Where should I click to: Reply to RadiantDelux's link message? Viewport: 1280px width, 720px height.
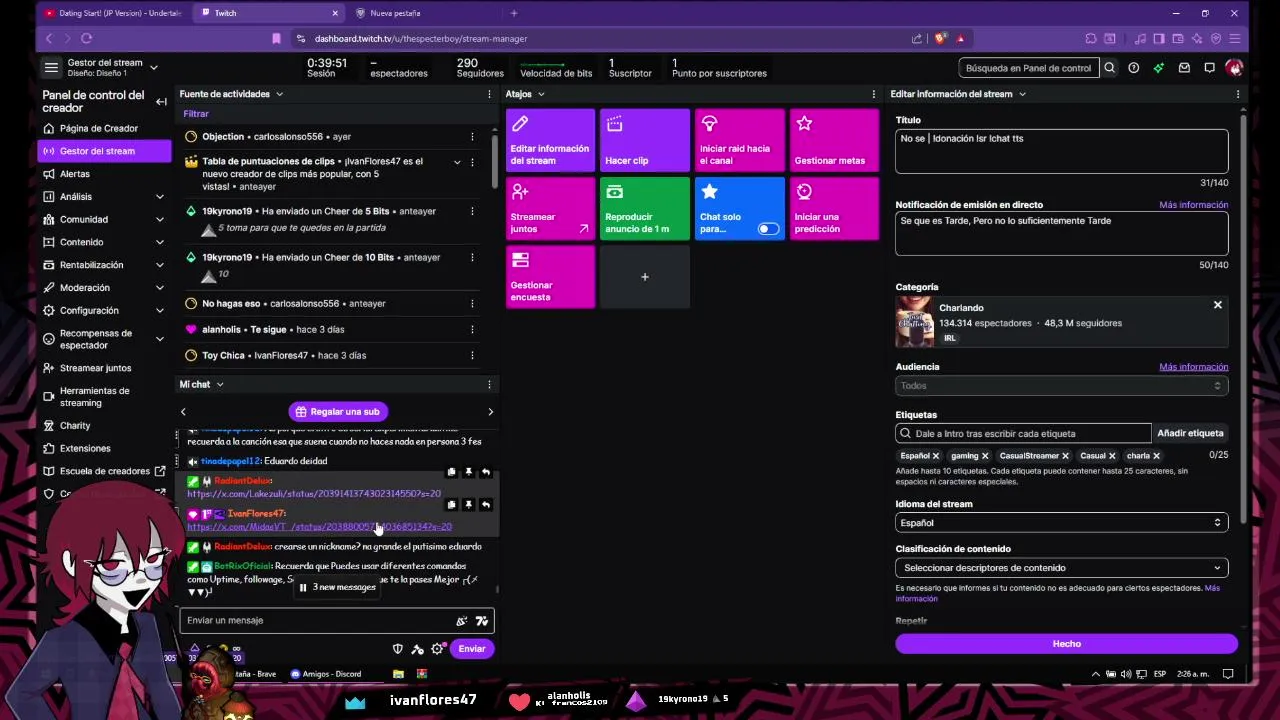point(485,472)
